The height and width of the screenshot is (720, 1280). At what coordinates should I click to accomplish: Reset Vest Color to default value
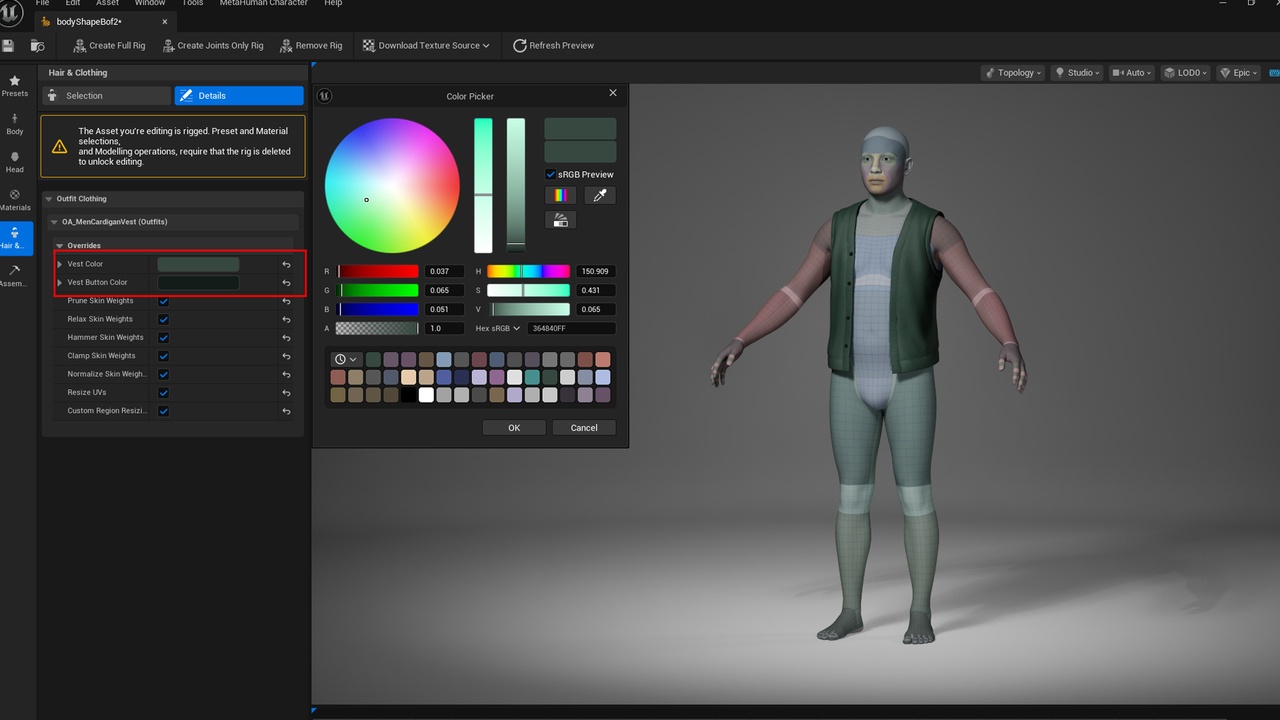(x=286, y=265)
